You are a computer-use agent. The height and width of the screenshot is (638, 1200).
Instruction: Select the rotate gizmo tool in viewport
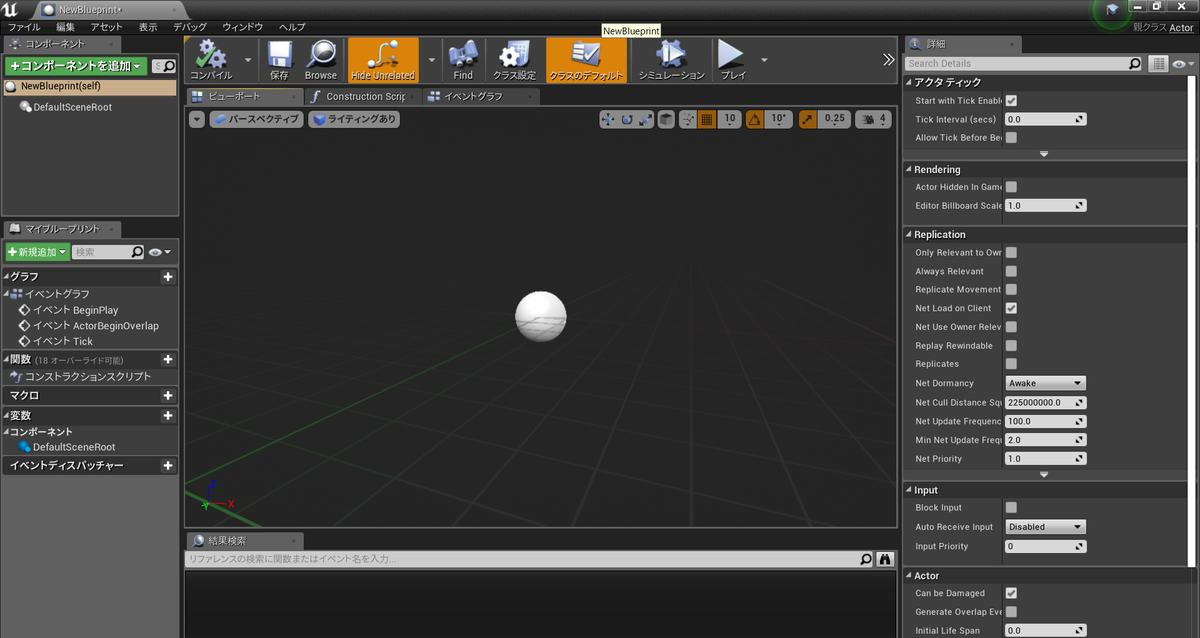tap(627, 119)
